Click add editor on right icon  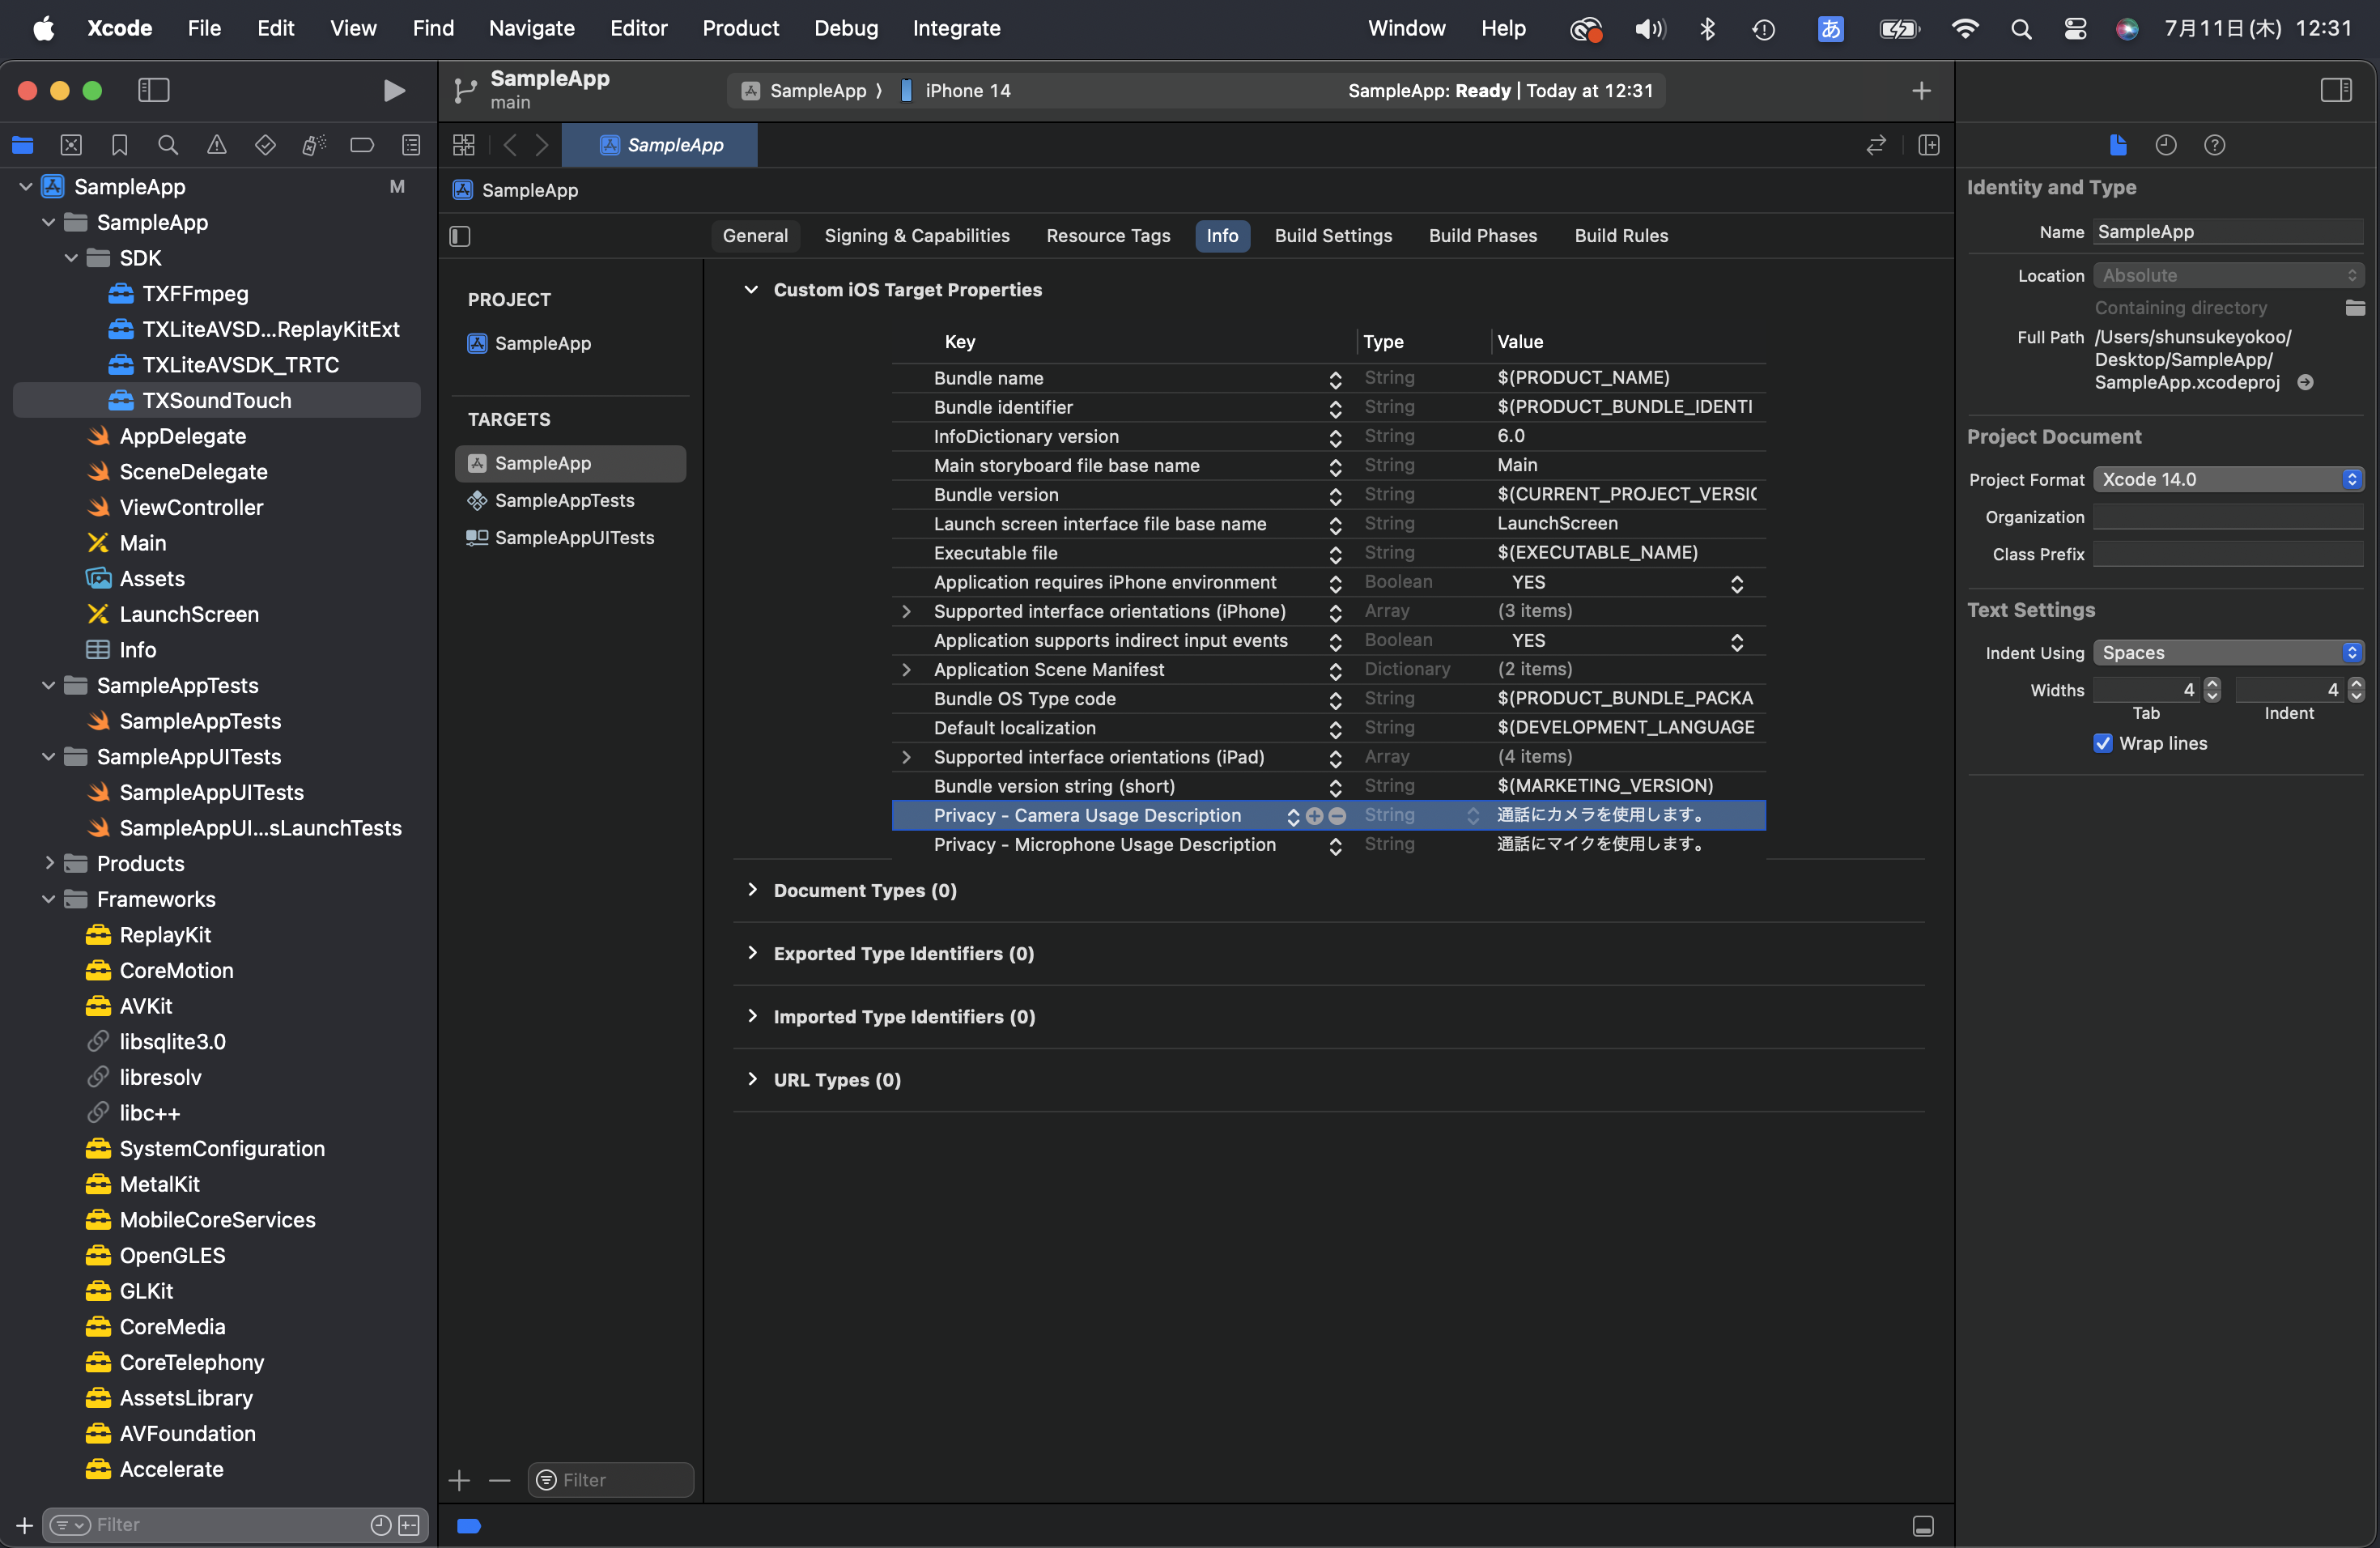point(1928,145)
